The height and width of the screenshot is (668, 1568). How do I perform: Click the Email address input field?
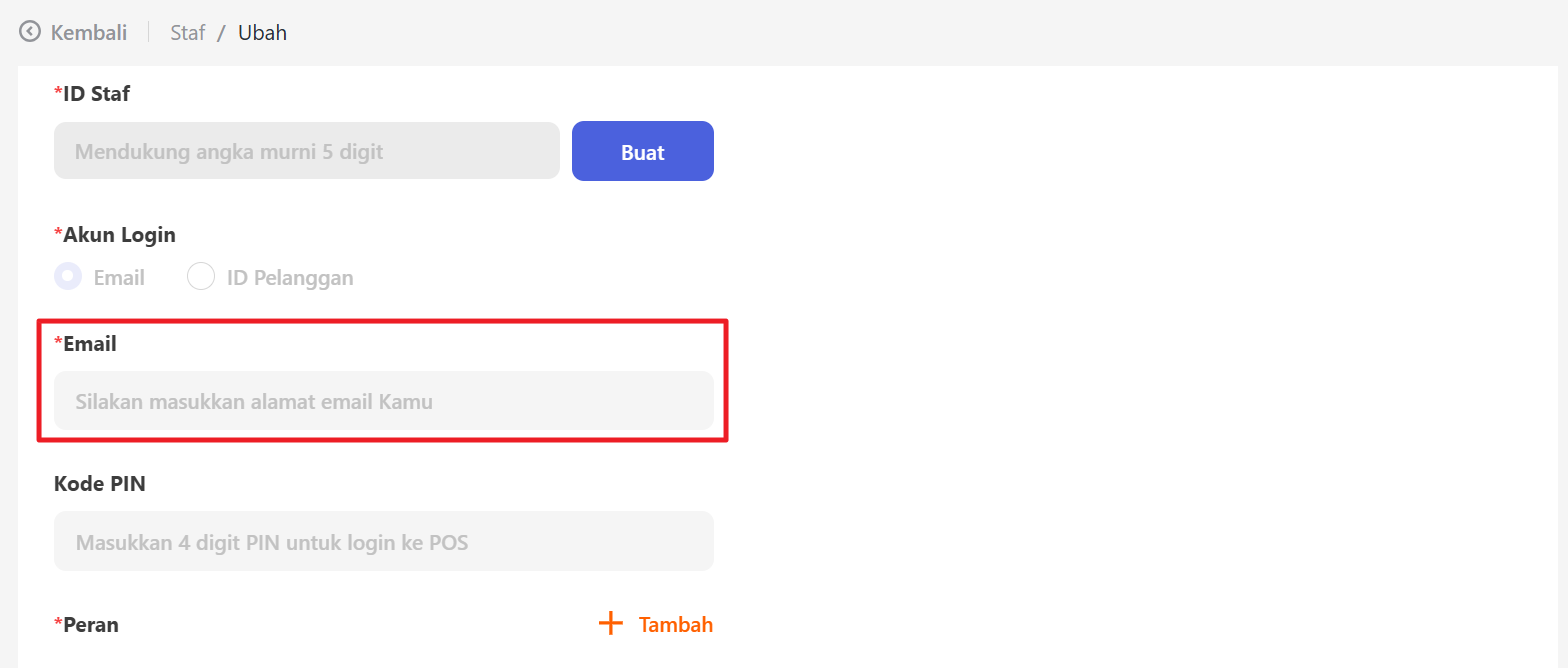pos(383,402)
